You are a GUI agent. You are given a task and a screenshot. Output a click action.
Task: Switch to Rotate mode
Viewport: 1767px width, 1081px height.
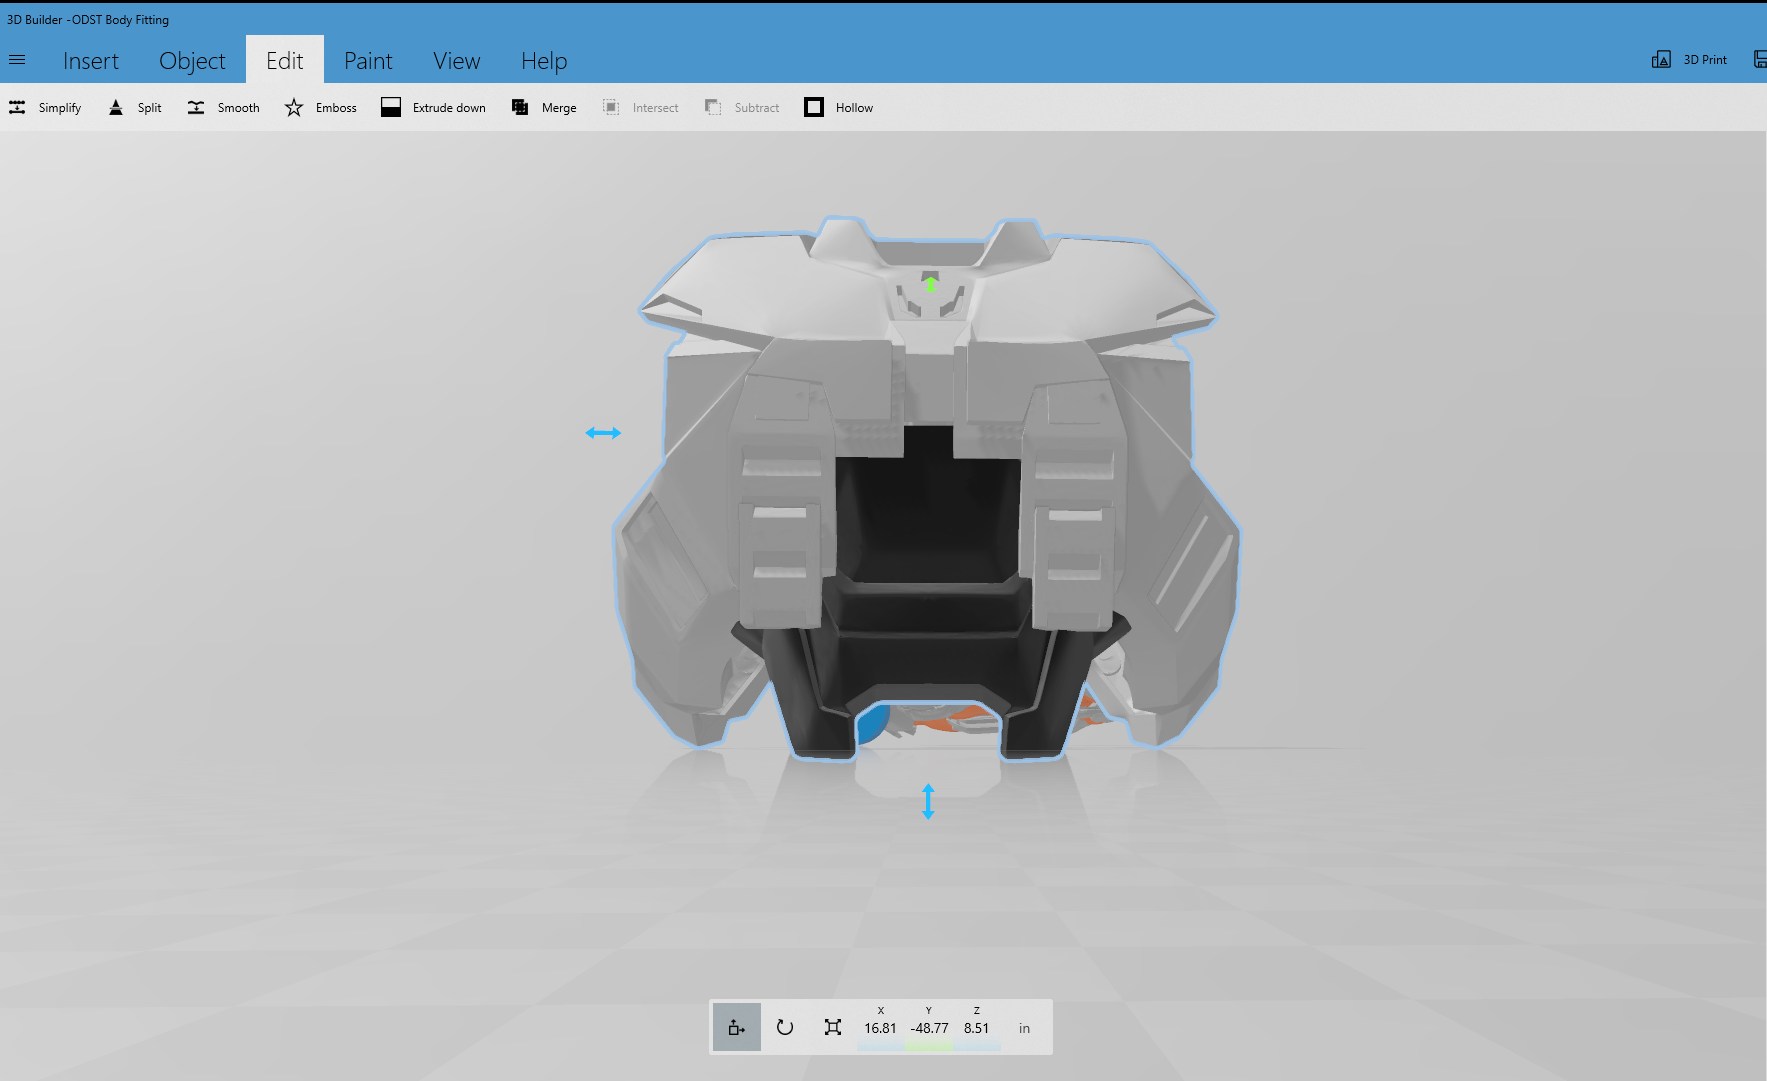[785, 1027]
